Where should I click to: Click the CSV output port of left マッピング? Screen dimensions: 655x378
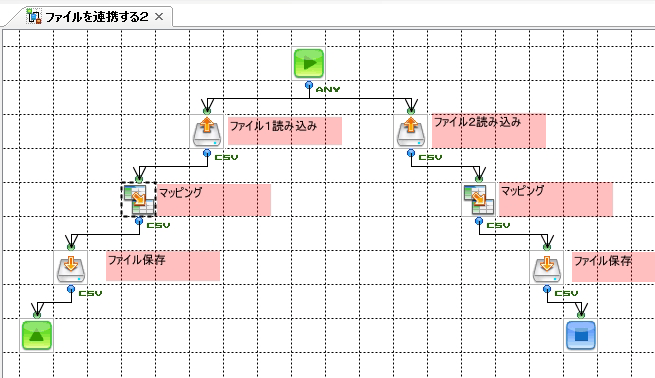(x=139, y=221)
